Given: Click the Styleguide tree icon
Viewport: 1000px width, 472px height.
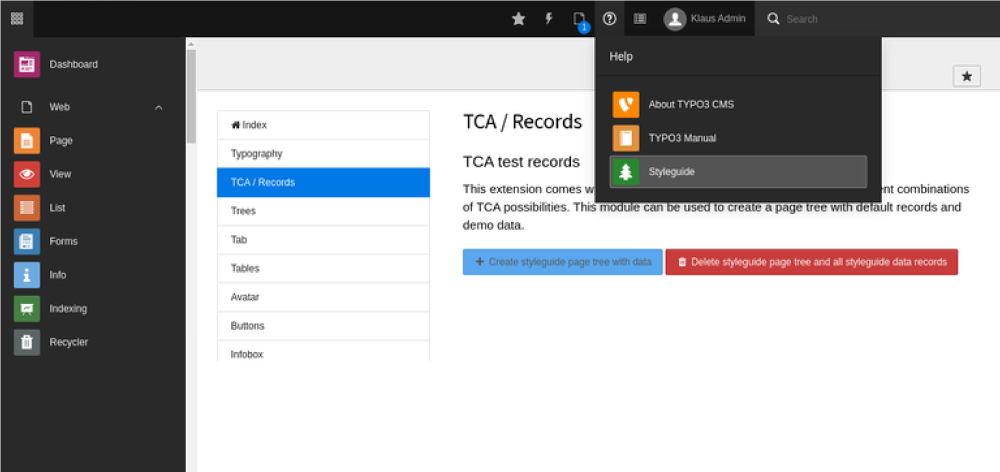Looking at the screenshot, I should click(626, 172).
